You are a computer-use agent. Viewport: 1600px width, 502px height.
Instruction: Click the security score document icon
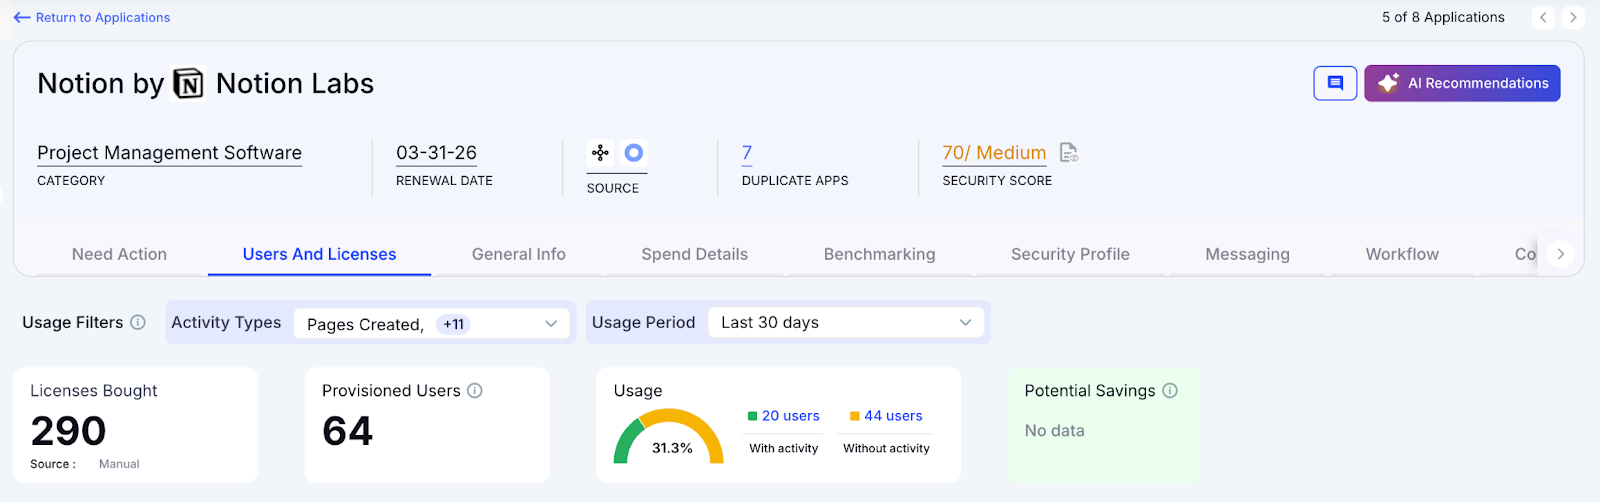tap(1069, 153)
